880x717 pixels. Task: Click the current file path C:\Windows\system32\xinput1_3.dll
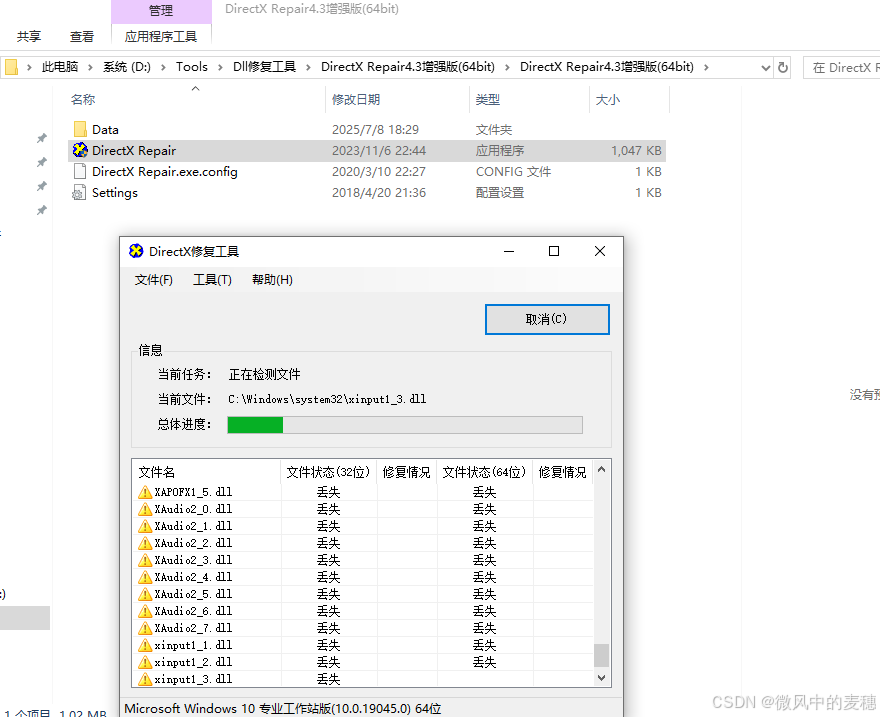point(327,399)
